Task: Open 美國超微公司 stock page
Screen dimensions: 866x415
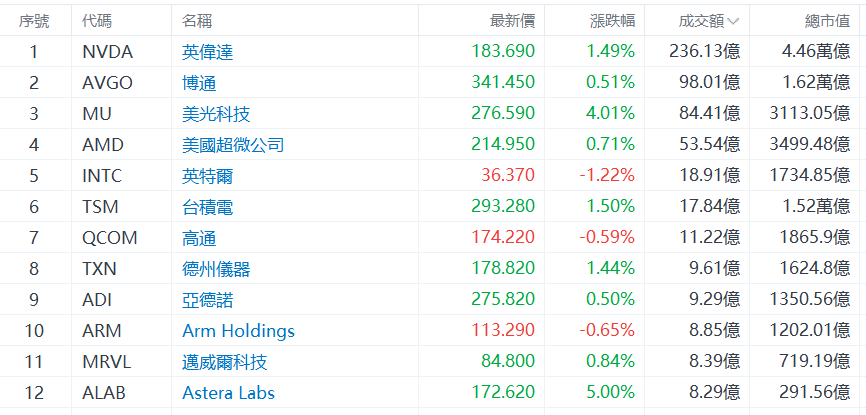Action: pyautogui.click(x=233, y=145)
